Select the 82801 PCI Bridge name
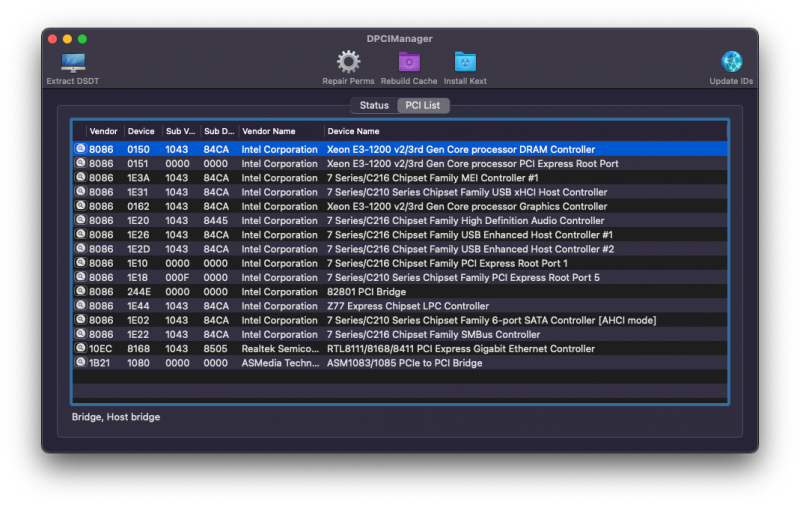 [366, 292]
